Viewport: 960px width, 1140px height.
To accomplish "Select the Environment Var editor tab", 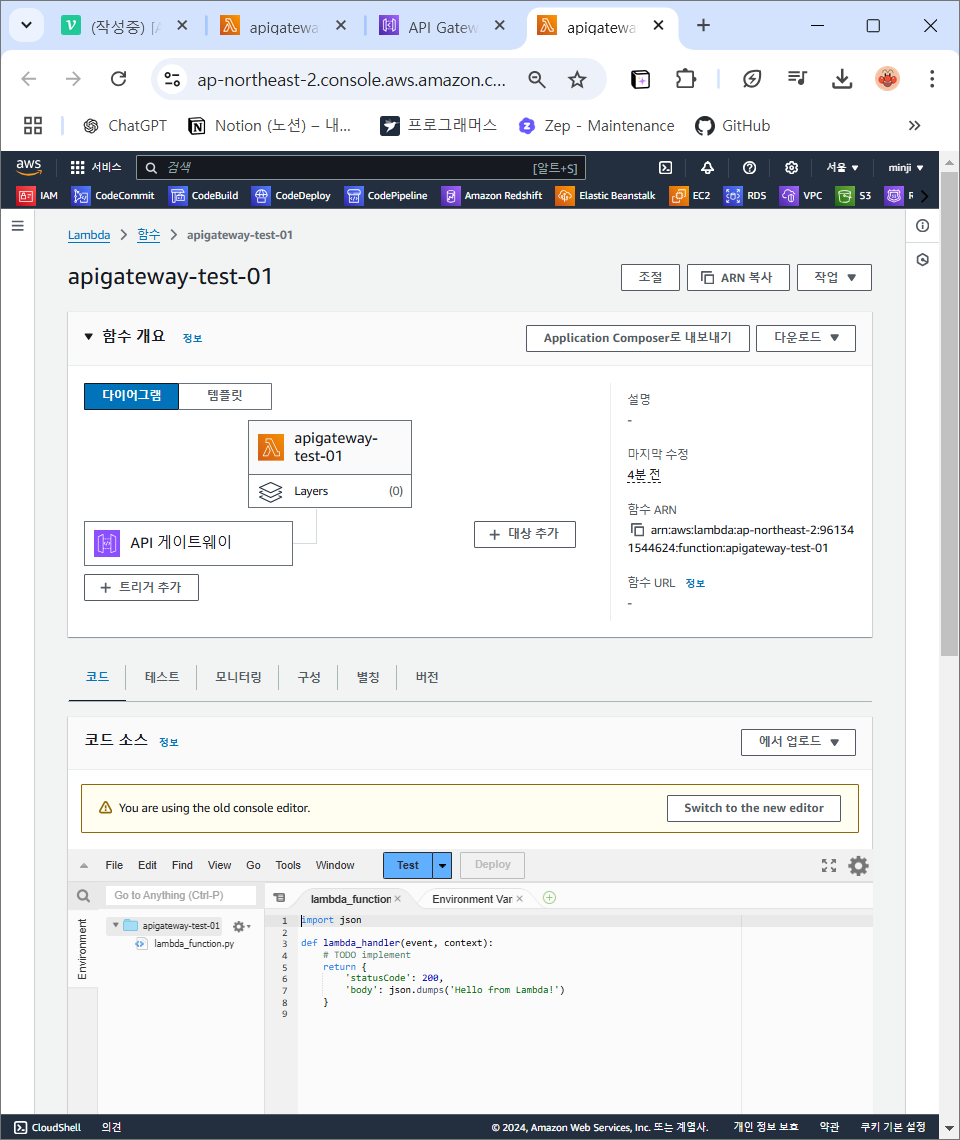I will pos(473,899).
